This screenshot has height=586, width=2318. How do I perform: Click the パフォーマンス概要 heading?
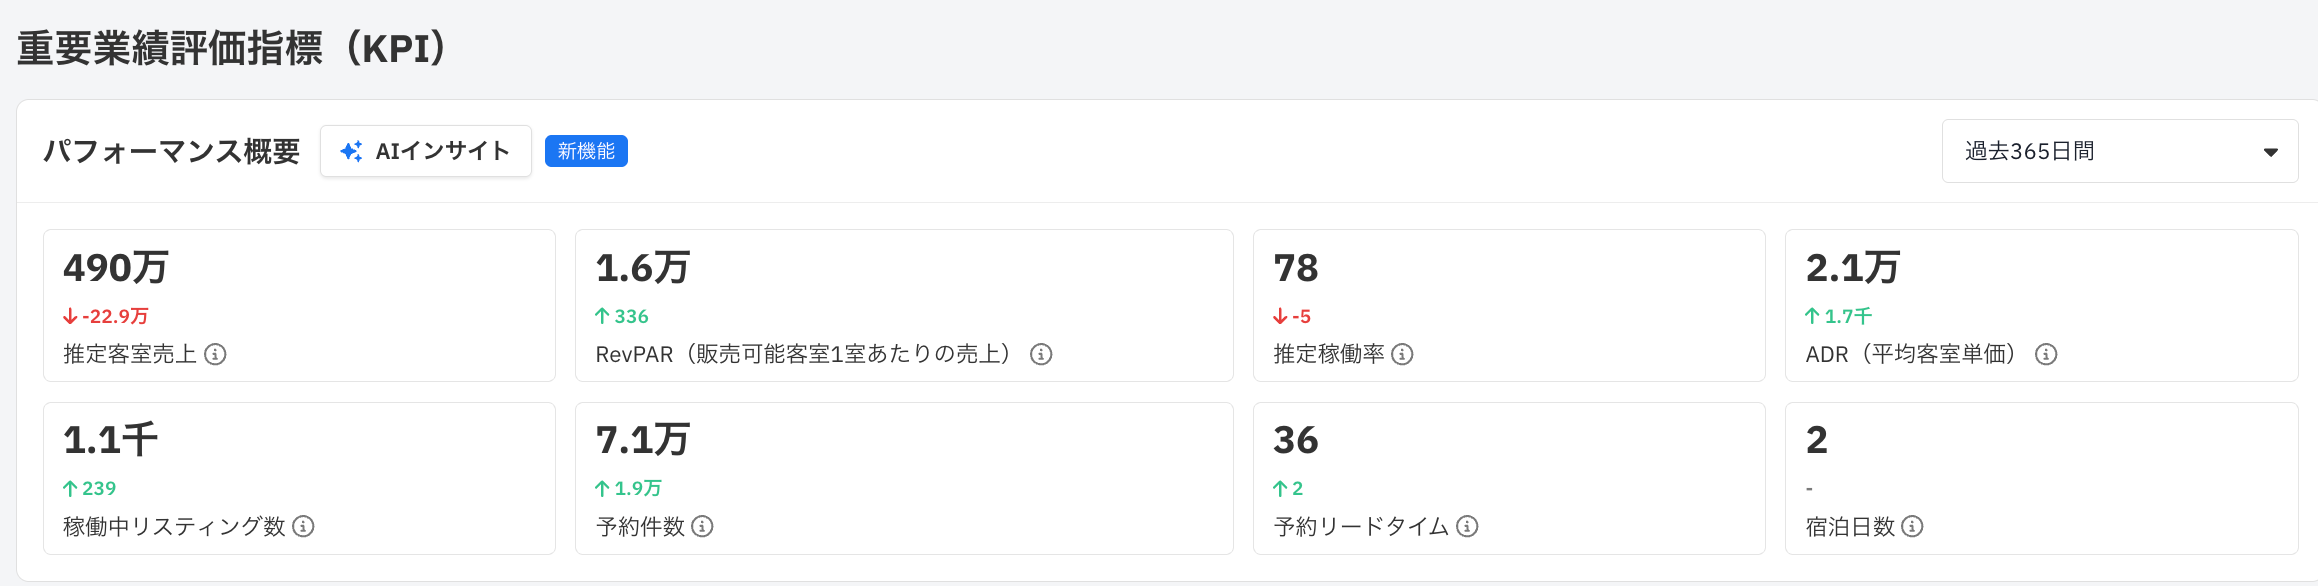coord(171,151)
